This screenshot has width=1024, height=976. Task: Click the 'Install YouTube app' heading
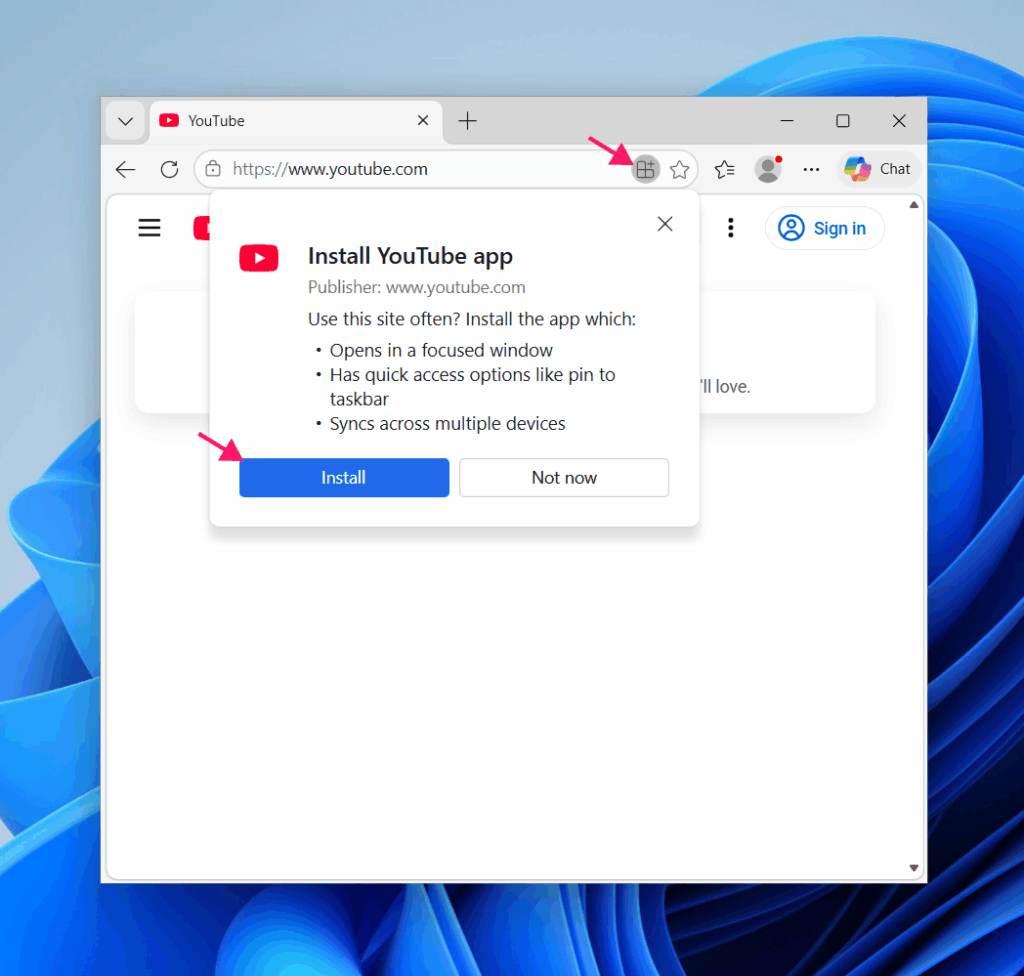(x=410, y=256)
